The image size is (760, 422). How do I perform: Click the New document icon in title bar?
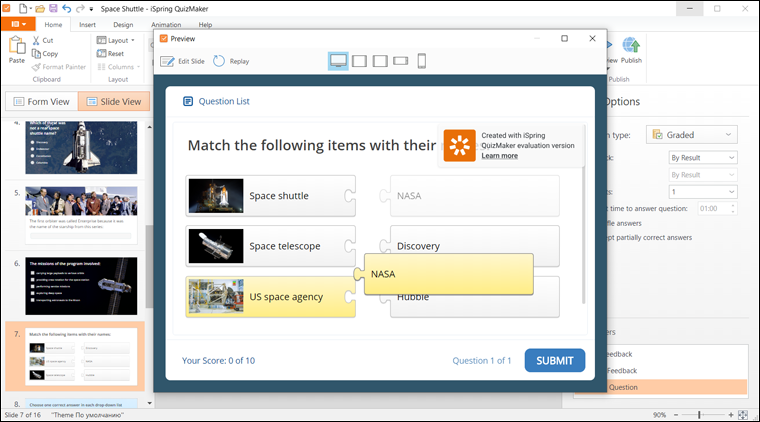tap(23, 9)
